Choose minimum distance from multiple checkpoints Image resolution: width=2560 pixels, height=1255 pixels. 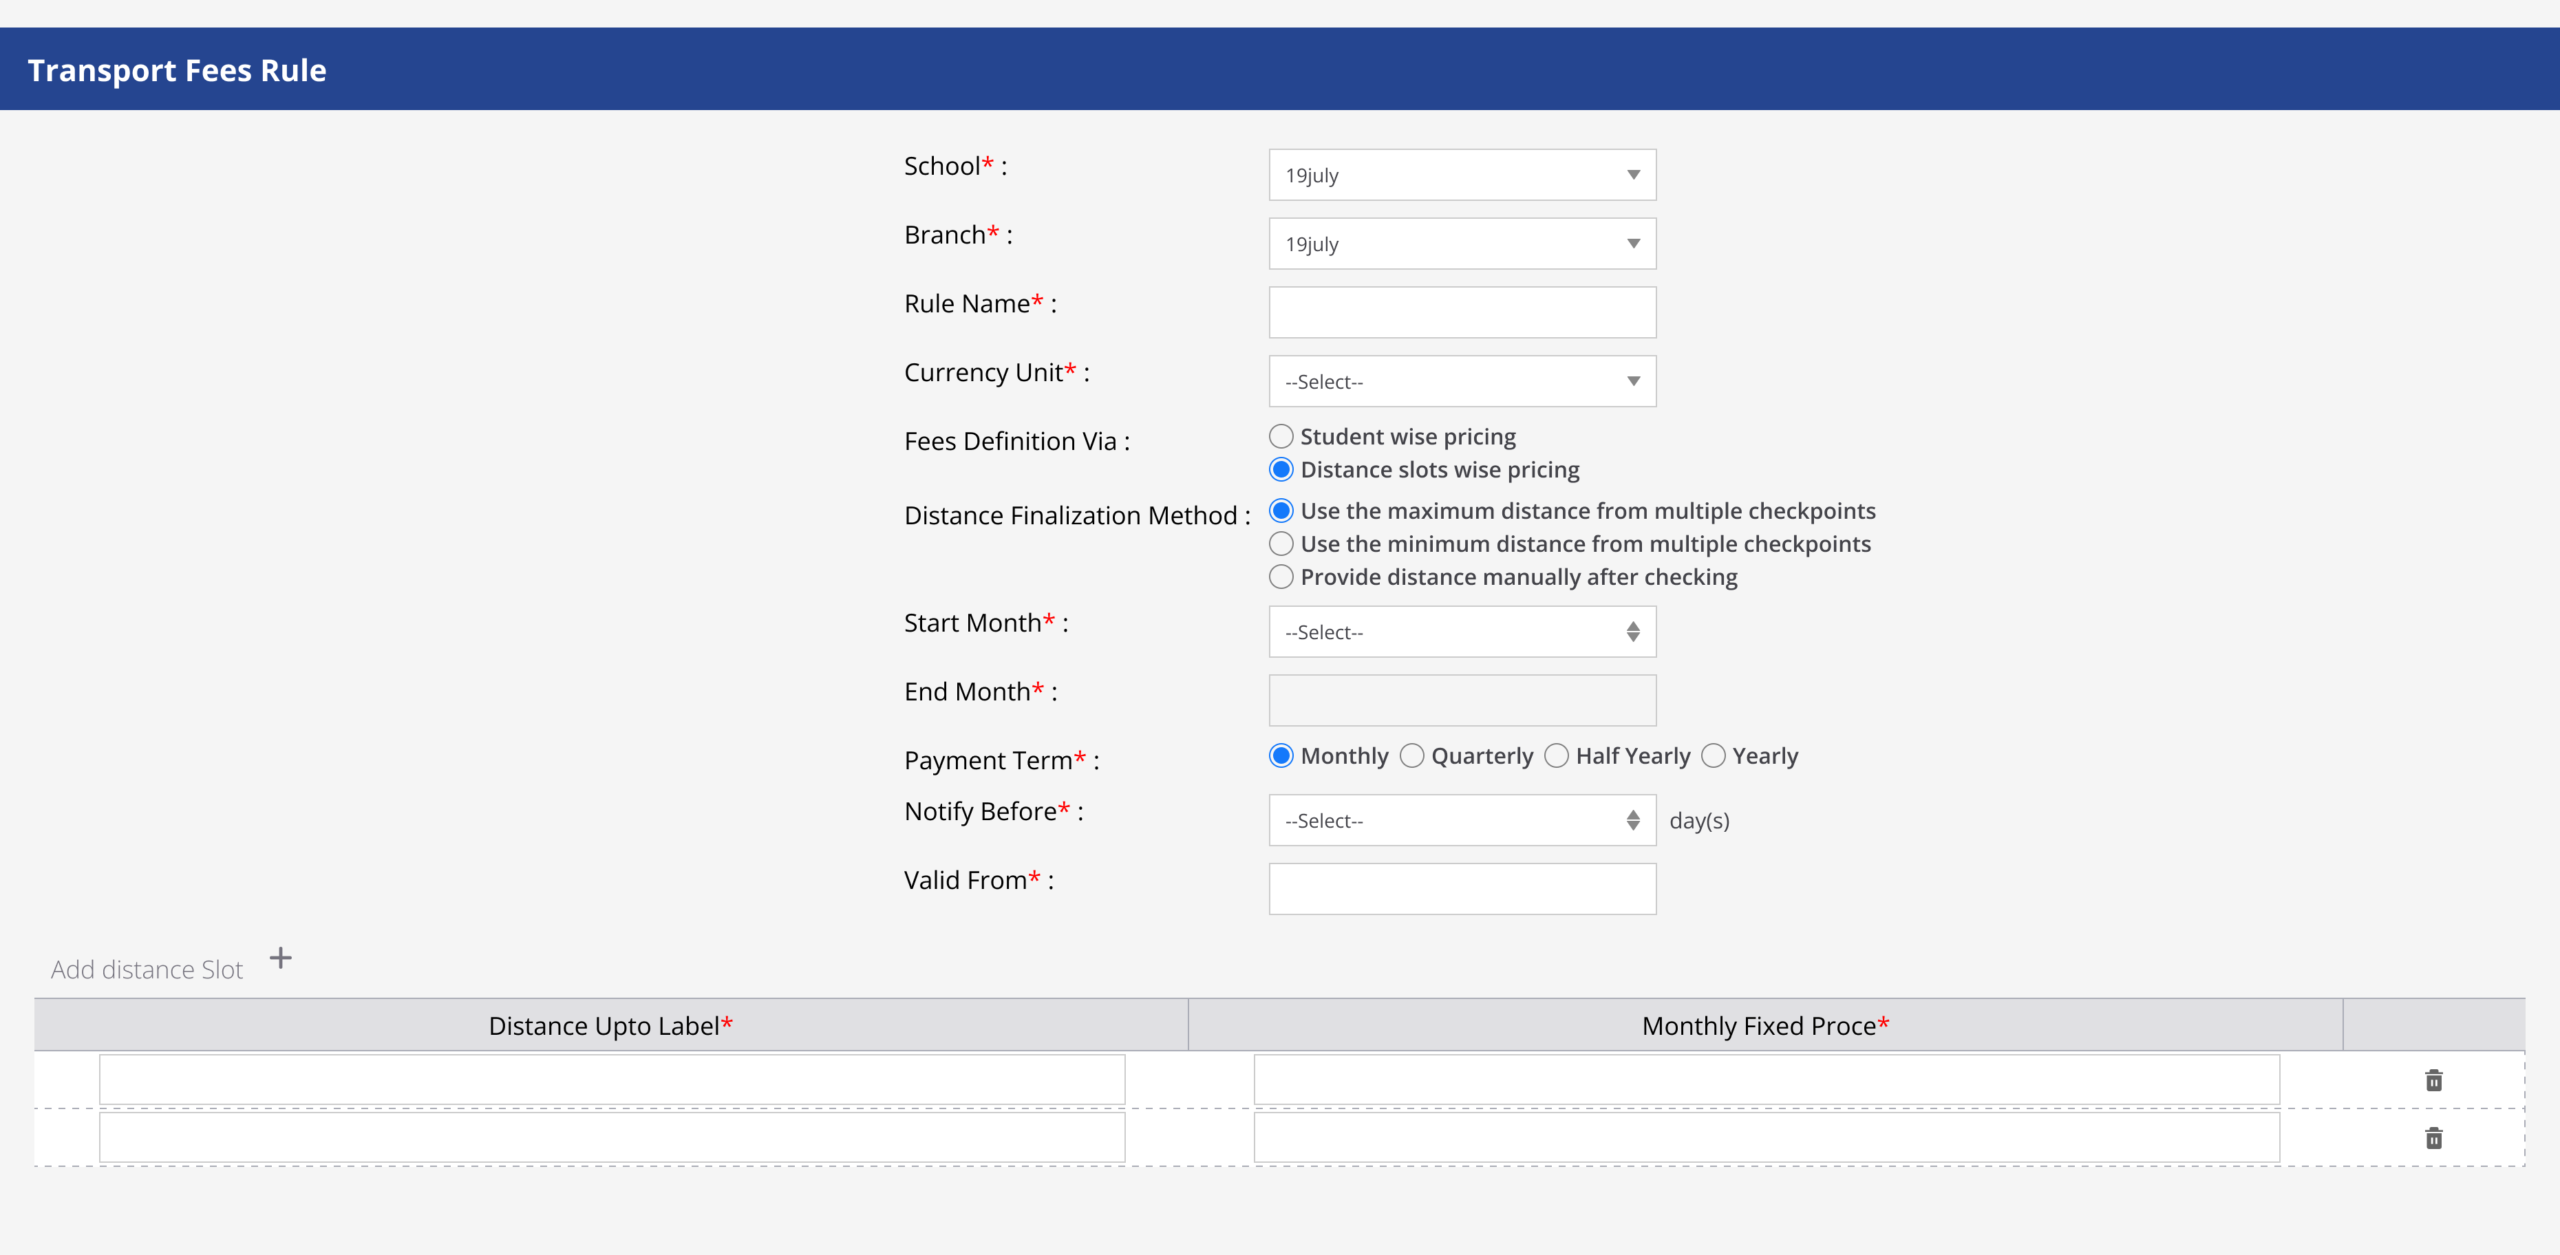tap(1281, 544)
